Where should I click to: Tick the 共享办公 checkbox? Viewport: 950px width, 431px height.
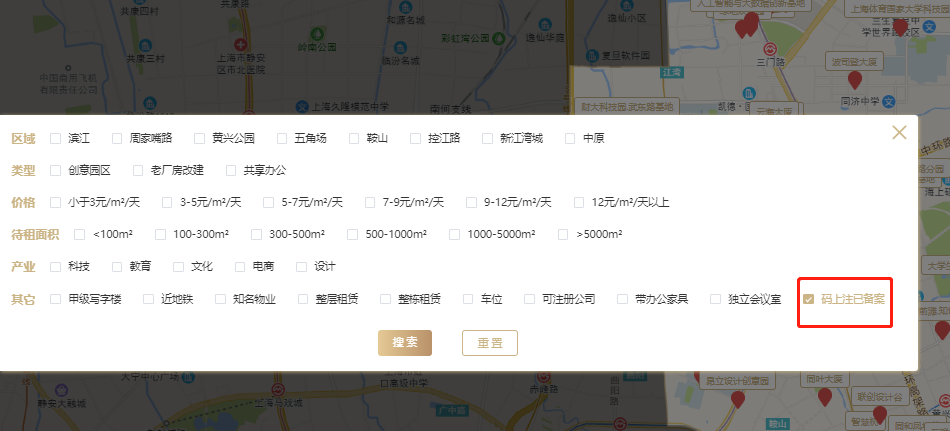[230, 170]
